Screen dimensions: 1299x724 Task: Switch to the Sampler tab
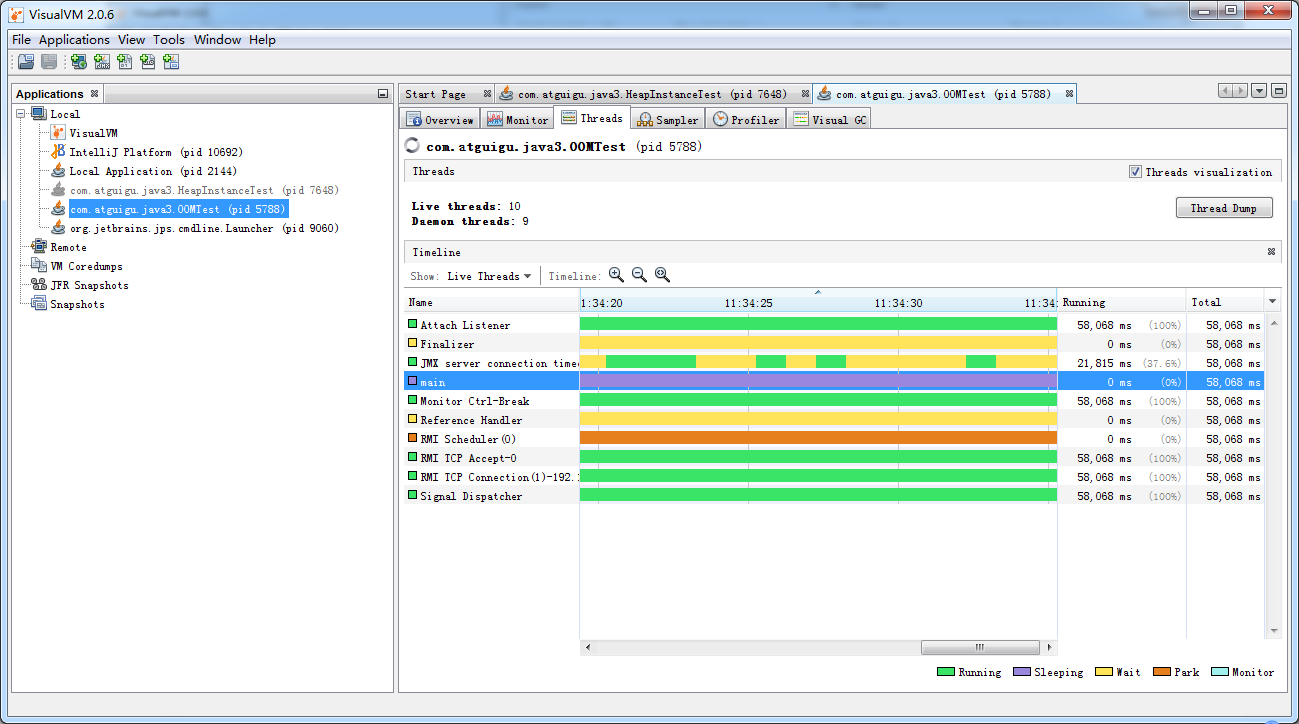[x=668, y=119]
